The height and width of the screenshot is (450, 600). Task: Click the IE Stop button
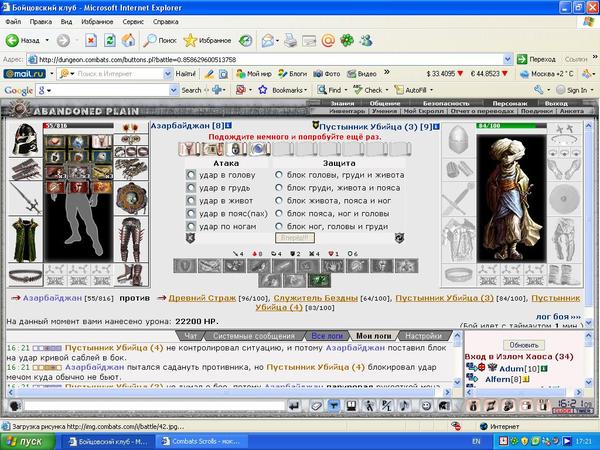tap(91, 40)
